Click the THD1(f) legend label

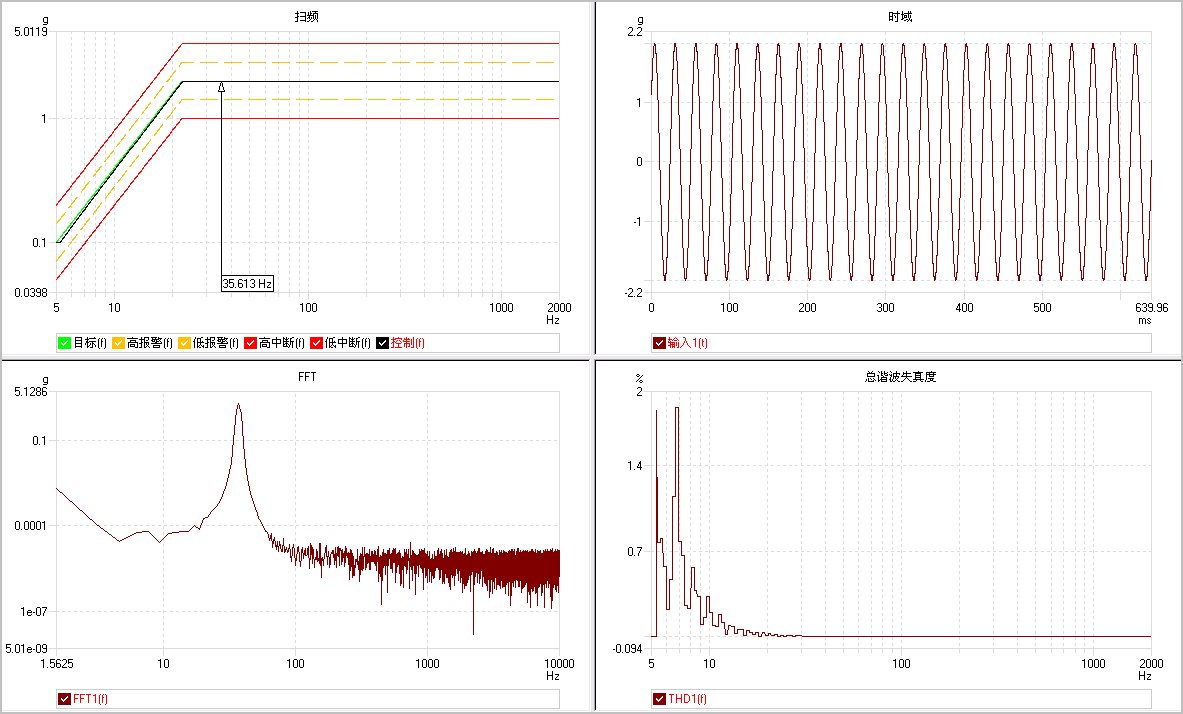point(687,699)
